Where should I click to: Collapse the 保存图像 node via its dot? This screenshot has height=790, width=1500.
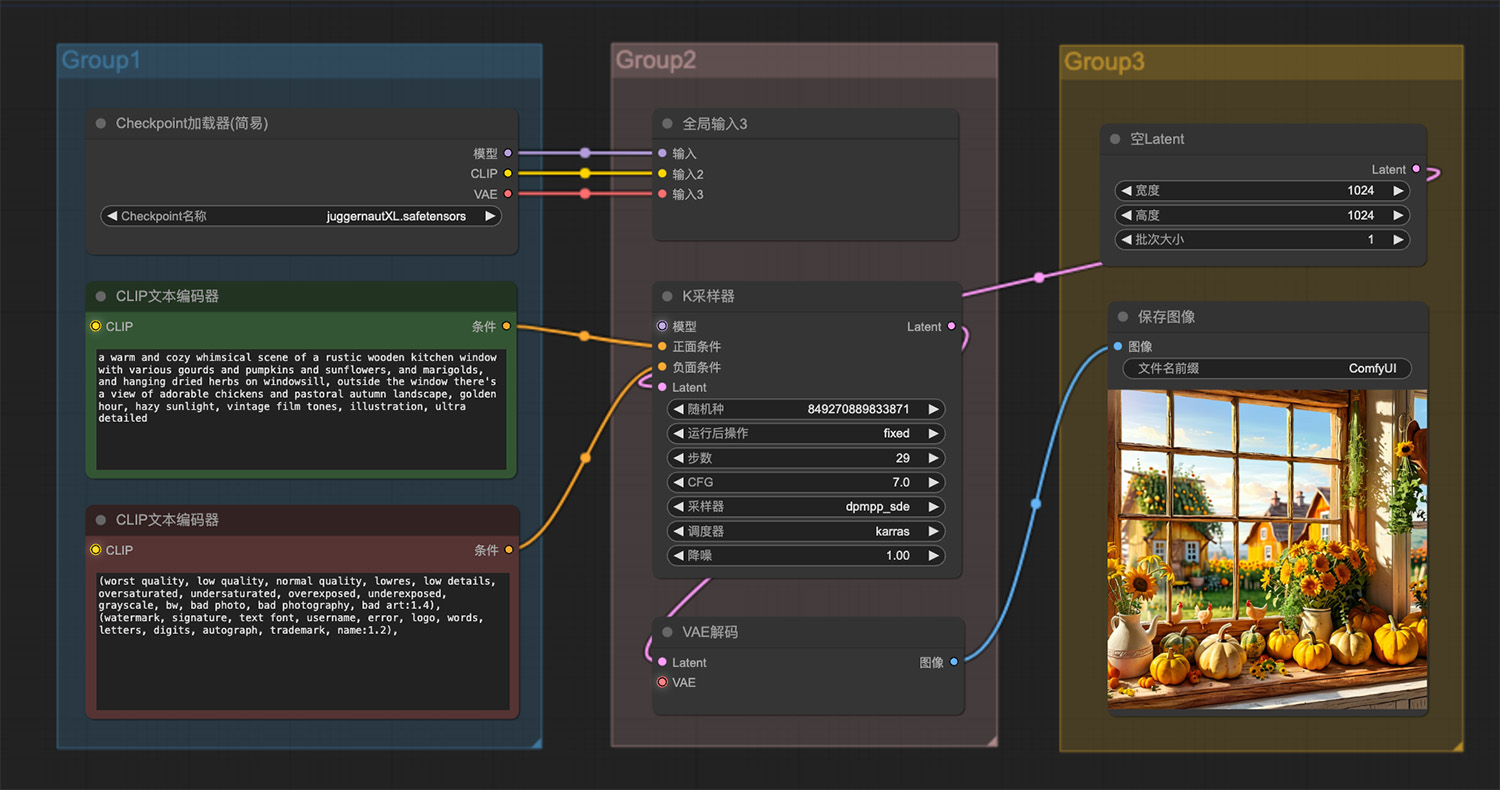pos(1122,317)
